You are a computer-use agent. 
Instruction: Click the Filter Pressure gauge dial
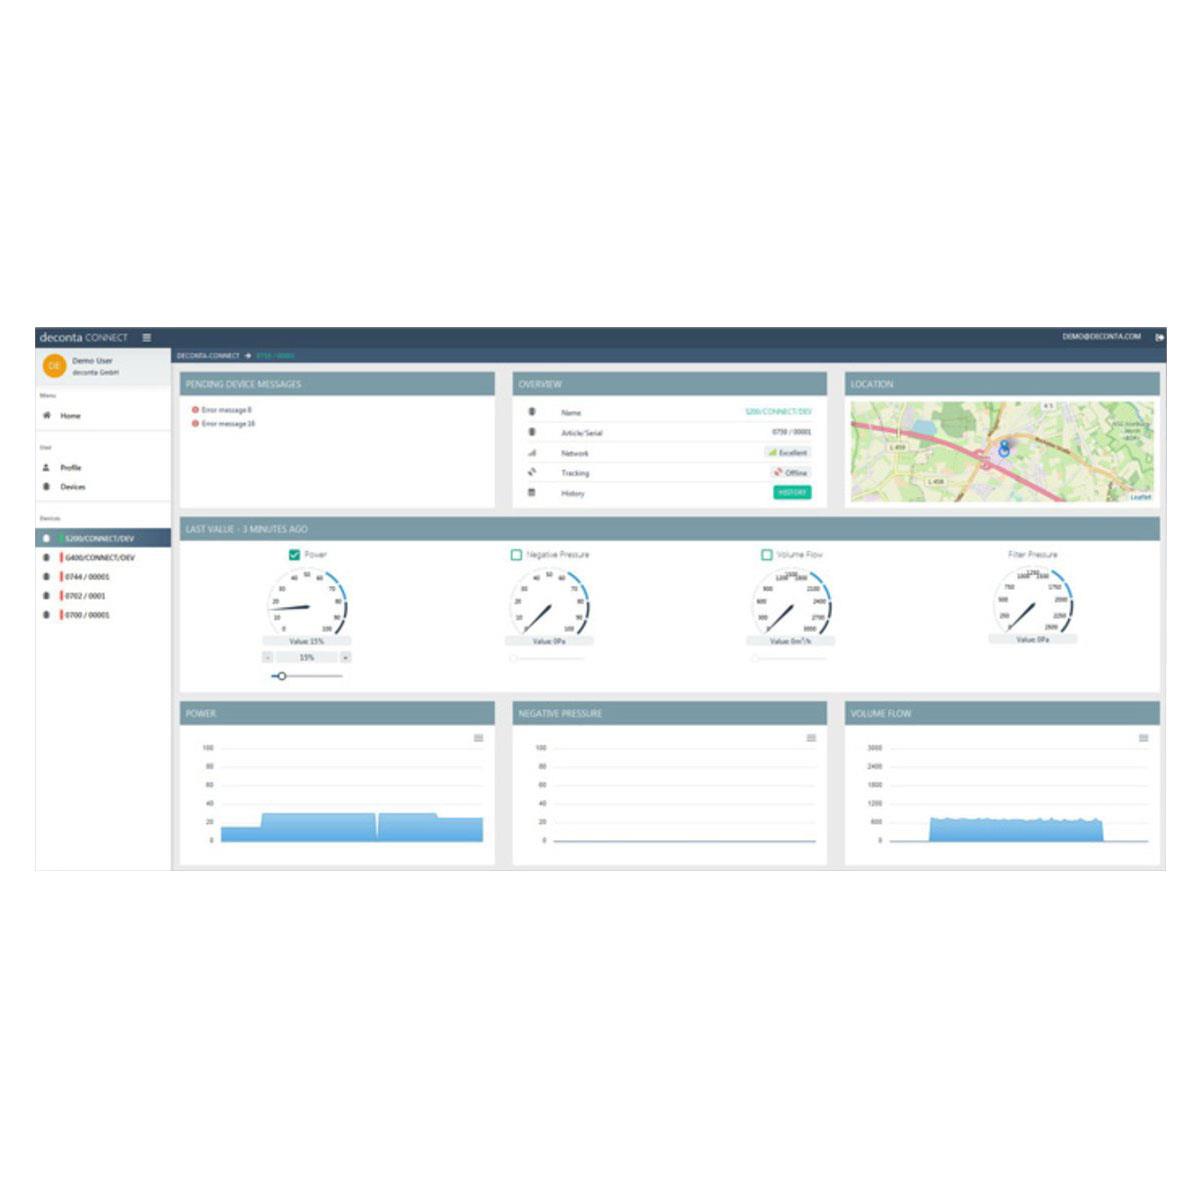1033,600
